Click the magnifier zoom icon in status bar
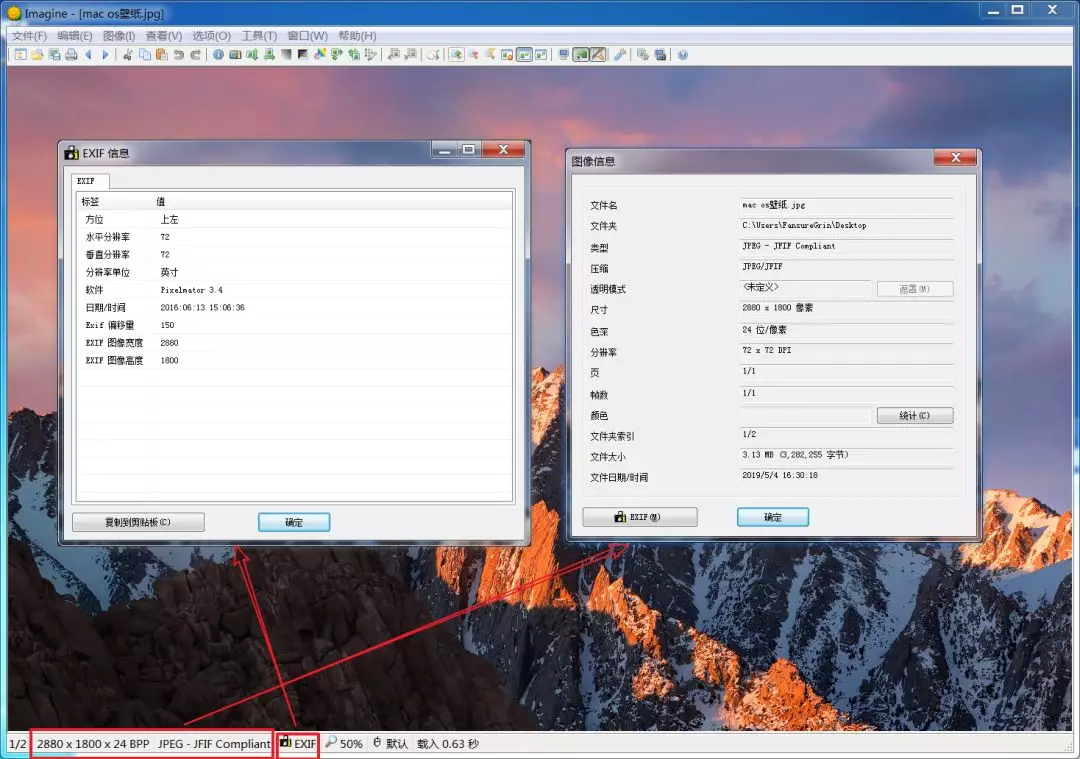The width and height of the screenshot is (1080, 759). click(331, 742)
